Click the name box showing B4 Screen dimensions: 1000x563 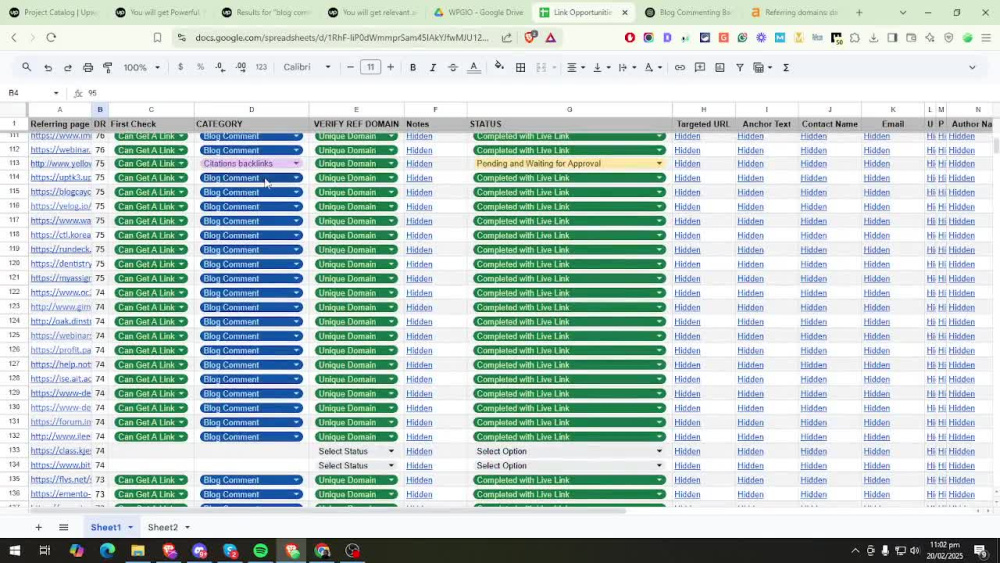(x=33, y=93)
